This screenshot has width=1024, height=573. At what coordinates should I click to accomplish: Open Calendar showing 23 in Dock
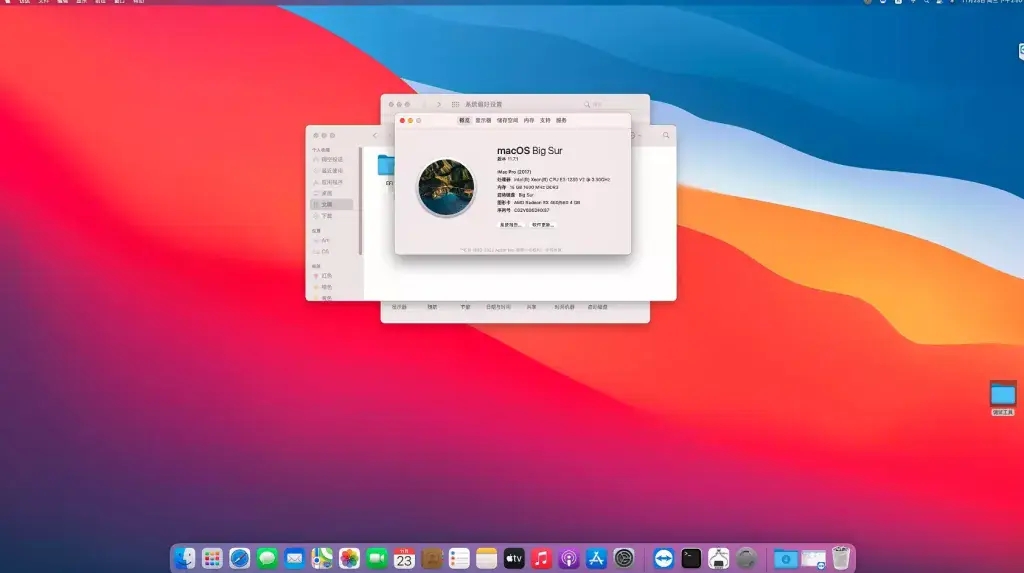404,559
